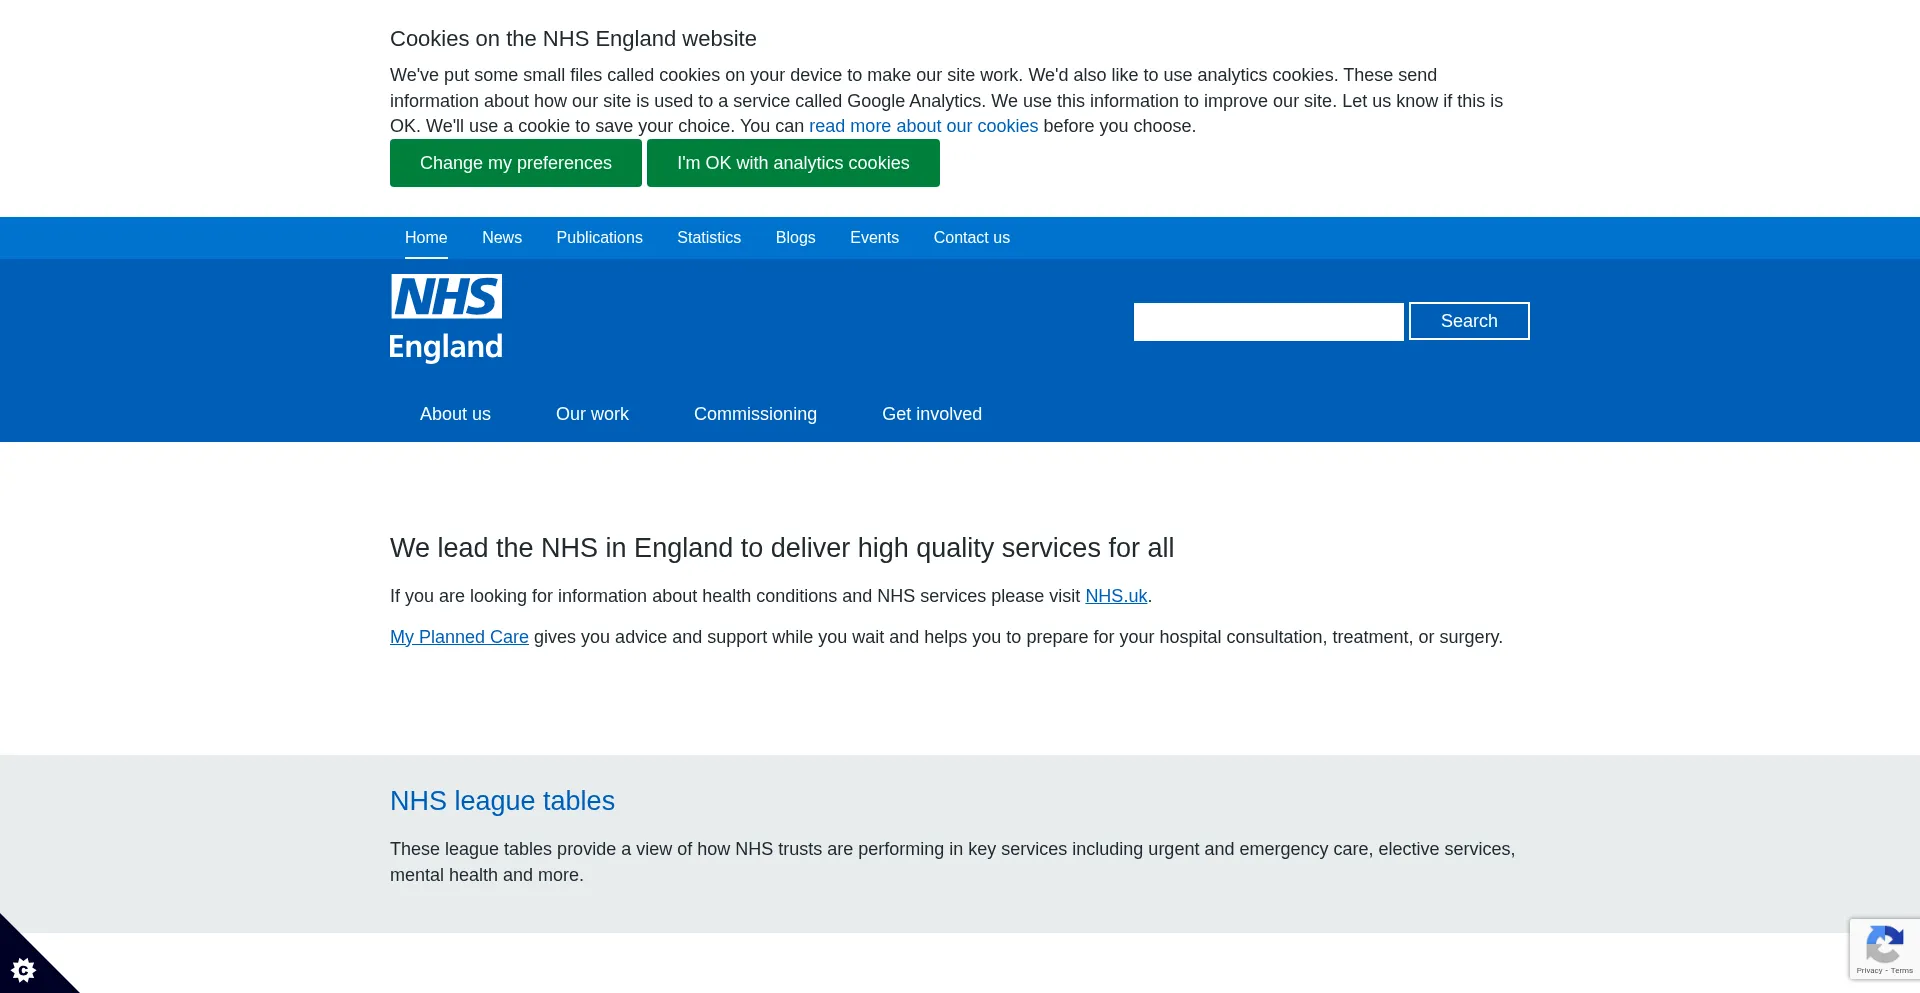Open the Statistics page
This screenshot has height=993, width=1920.
(709, 238)
